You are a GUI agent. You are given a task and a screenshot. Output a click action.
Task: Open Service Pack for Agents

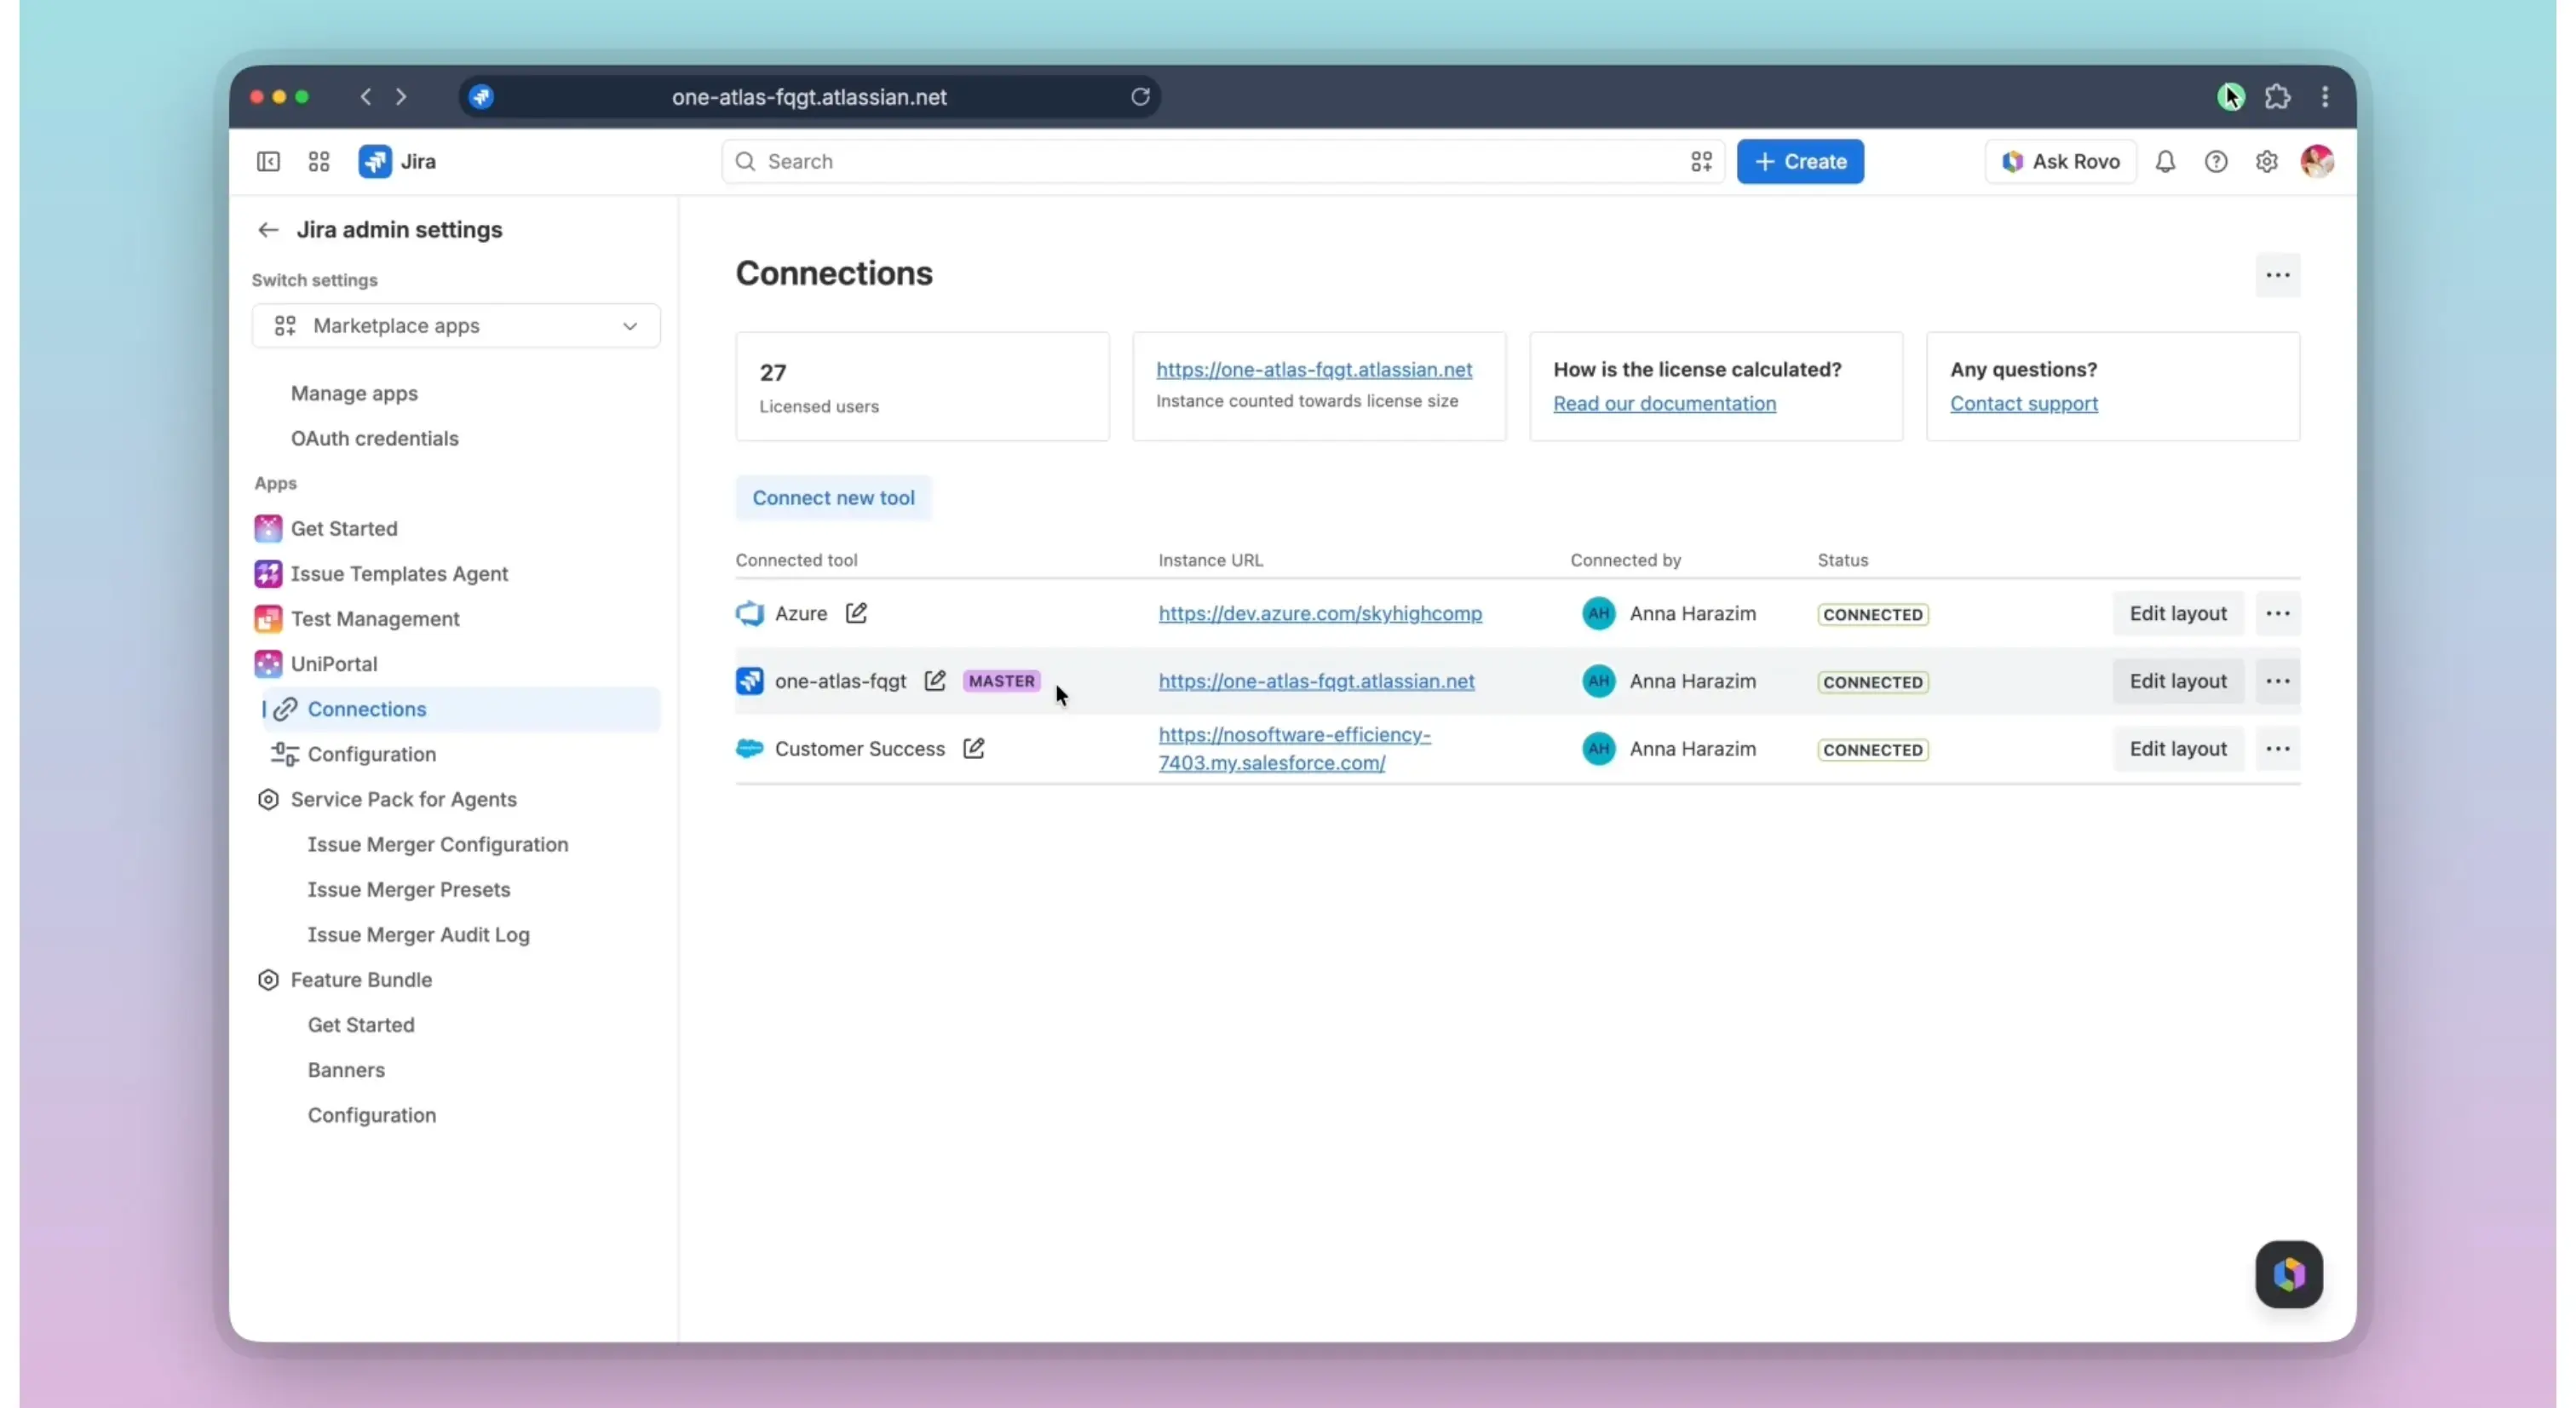[403, 799]
